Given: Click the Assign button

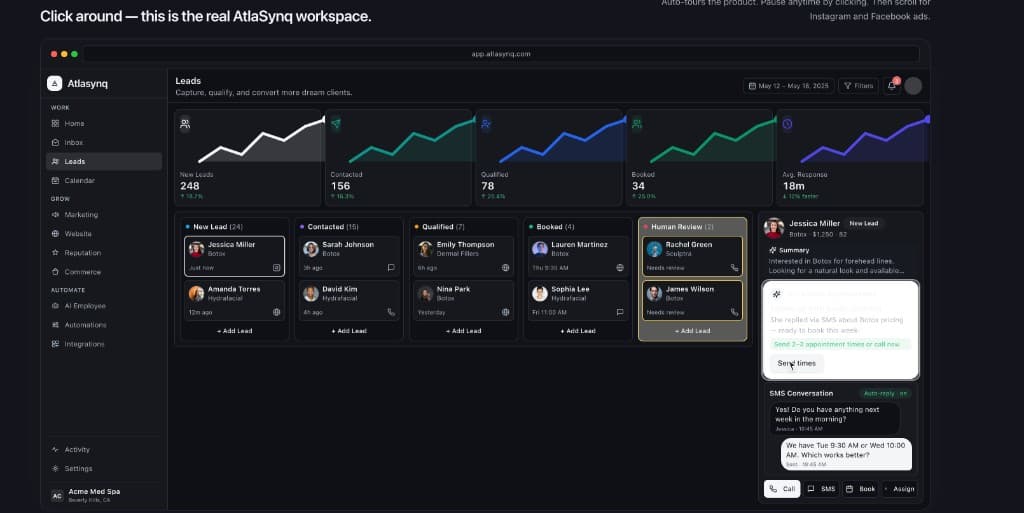Looking at the screenshot, I should [x=900, y=489].
